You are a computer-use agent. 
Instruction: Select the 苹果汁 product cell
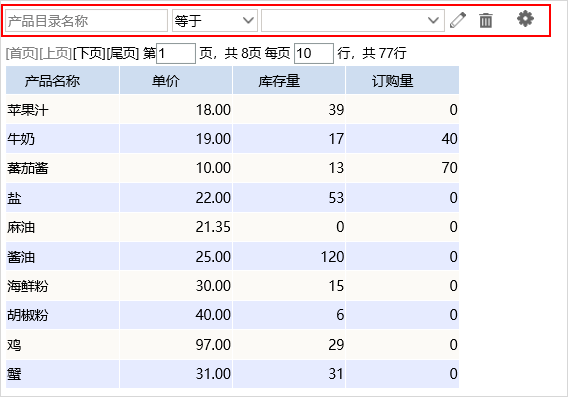[x=62, y=109]
